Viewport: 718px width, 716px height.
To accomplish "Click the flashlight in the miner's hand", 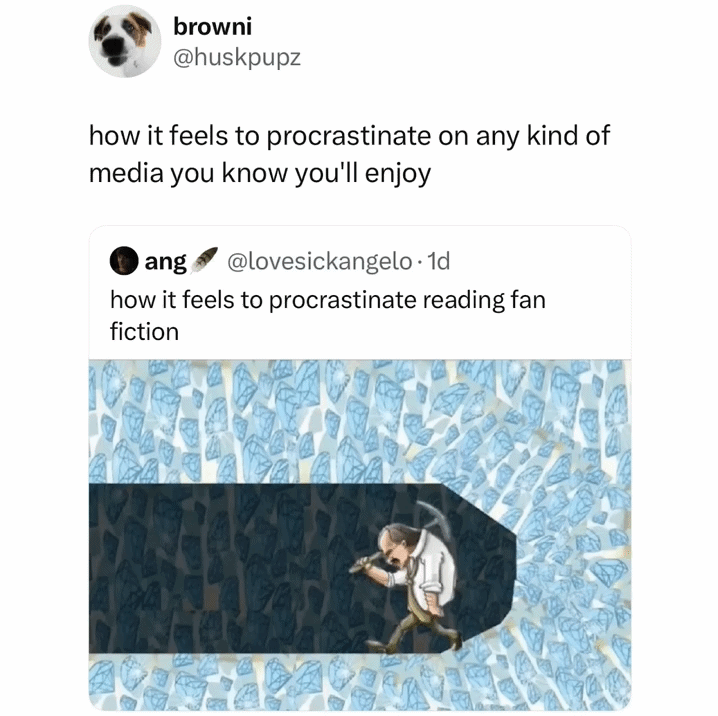I will (x=365, y=562).
